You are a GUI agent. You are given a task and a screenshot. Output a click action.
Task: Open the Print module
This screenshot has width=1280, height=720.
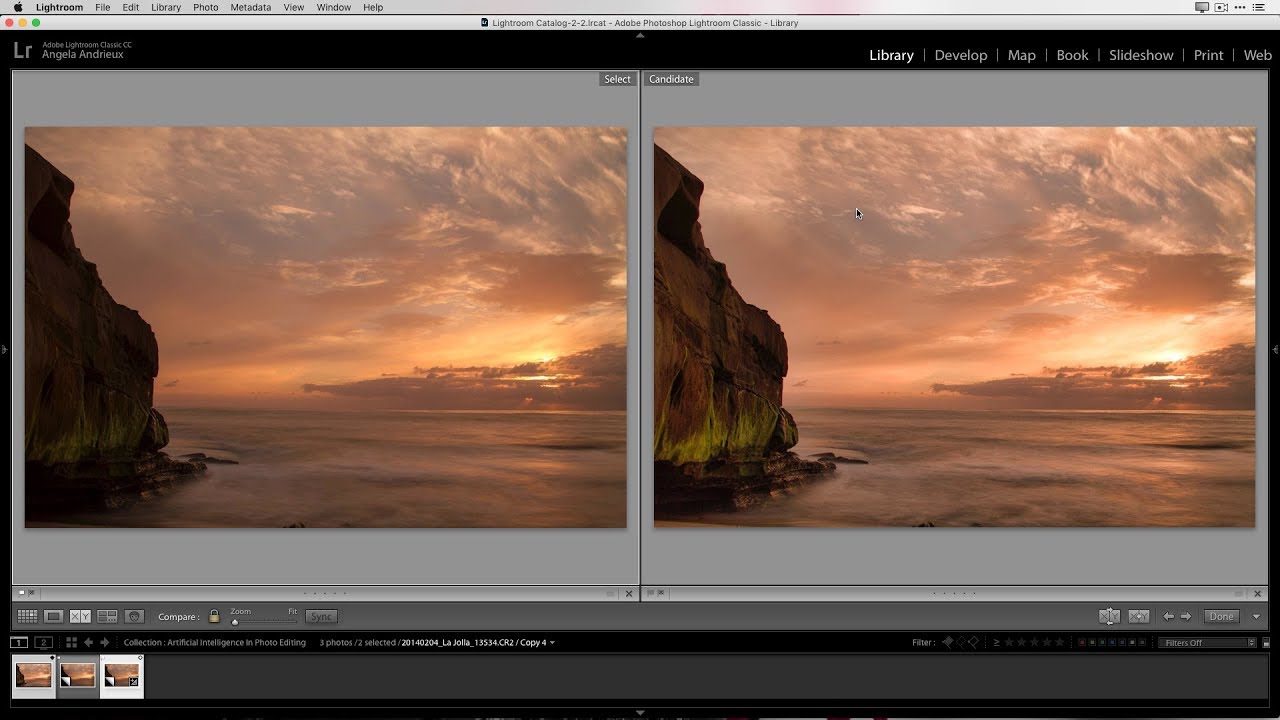[1208, 55]
